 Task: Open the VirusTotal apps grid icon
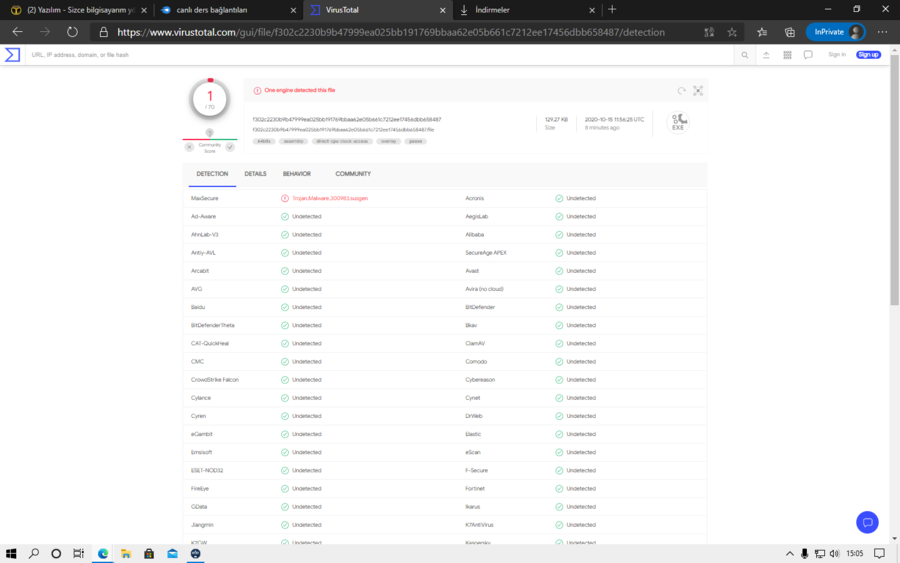coord(787,55)
